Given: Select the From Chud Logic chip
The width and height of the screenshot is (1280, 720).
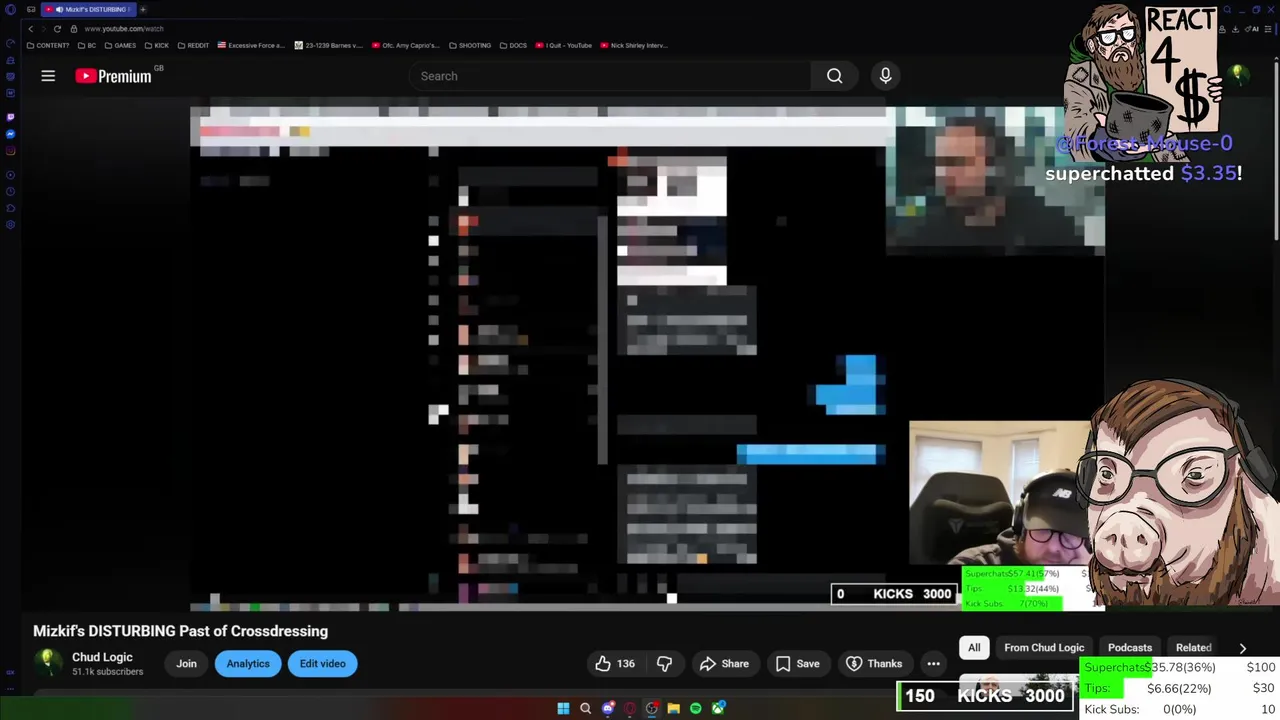Looking at the screenshot, I should pos(1044,648).
